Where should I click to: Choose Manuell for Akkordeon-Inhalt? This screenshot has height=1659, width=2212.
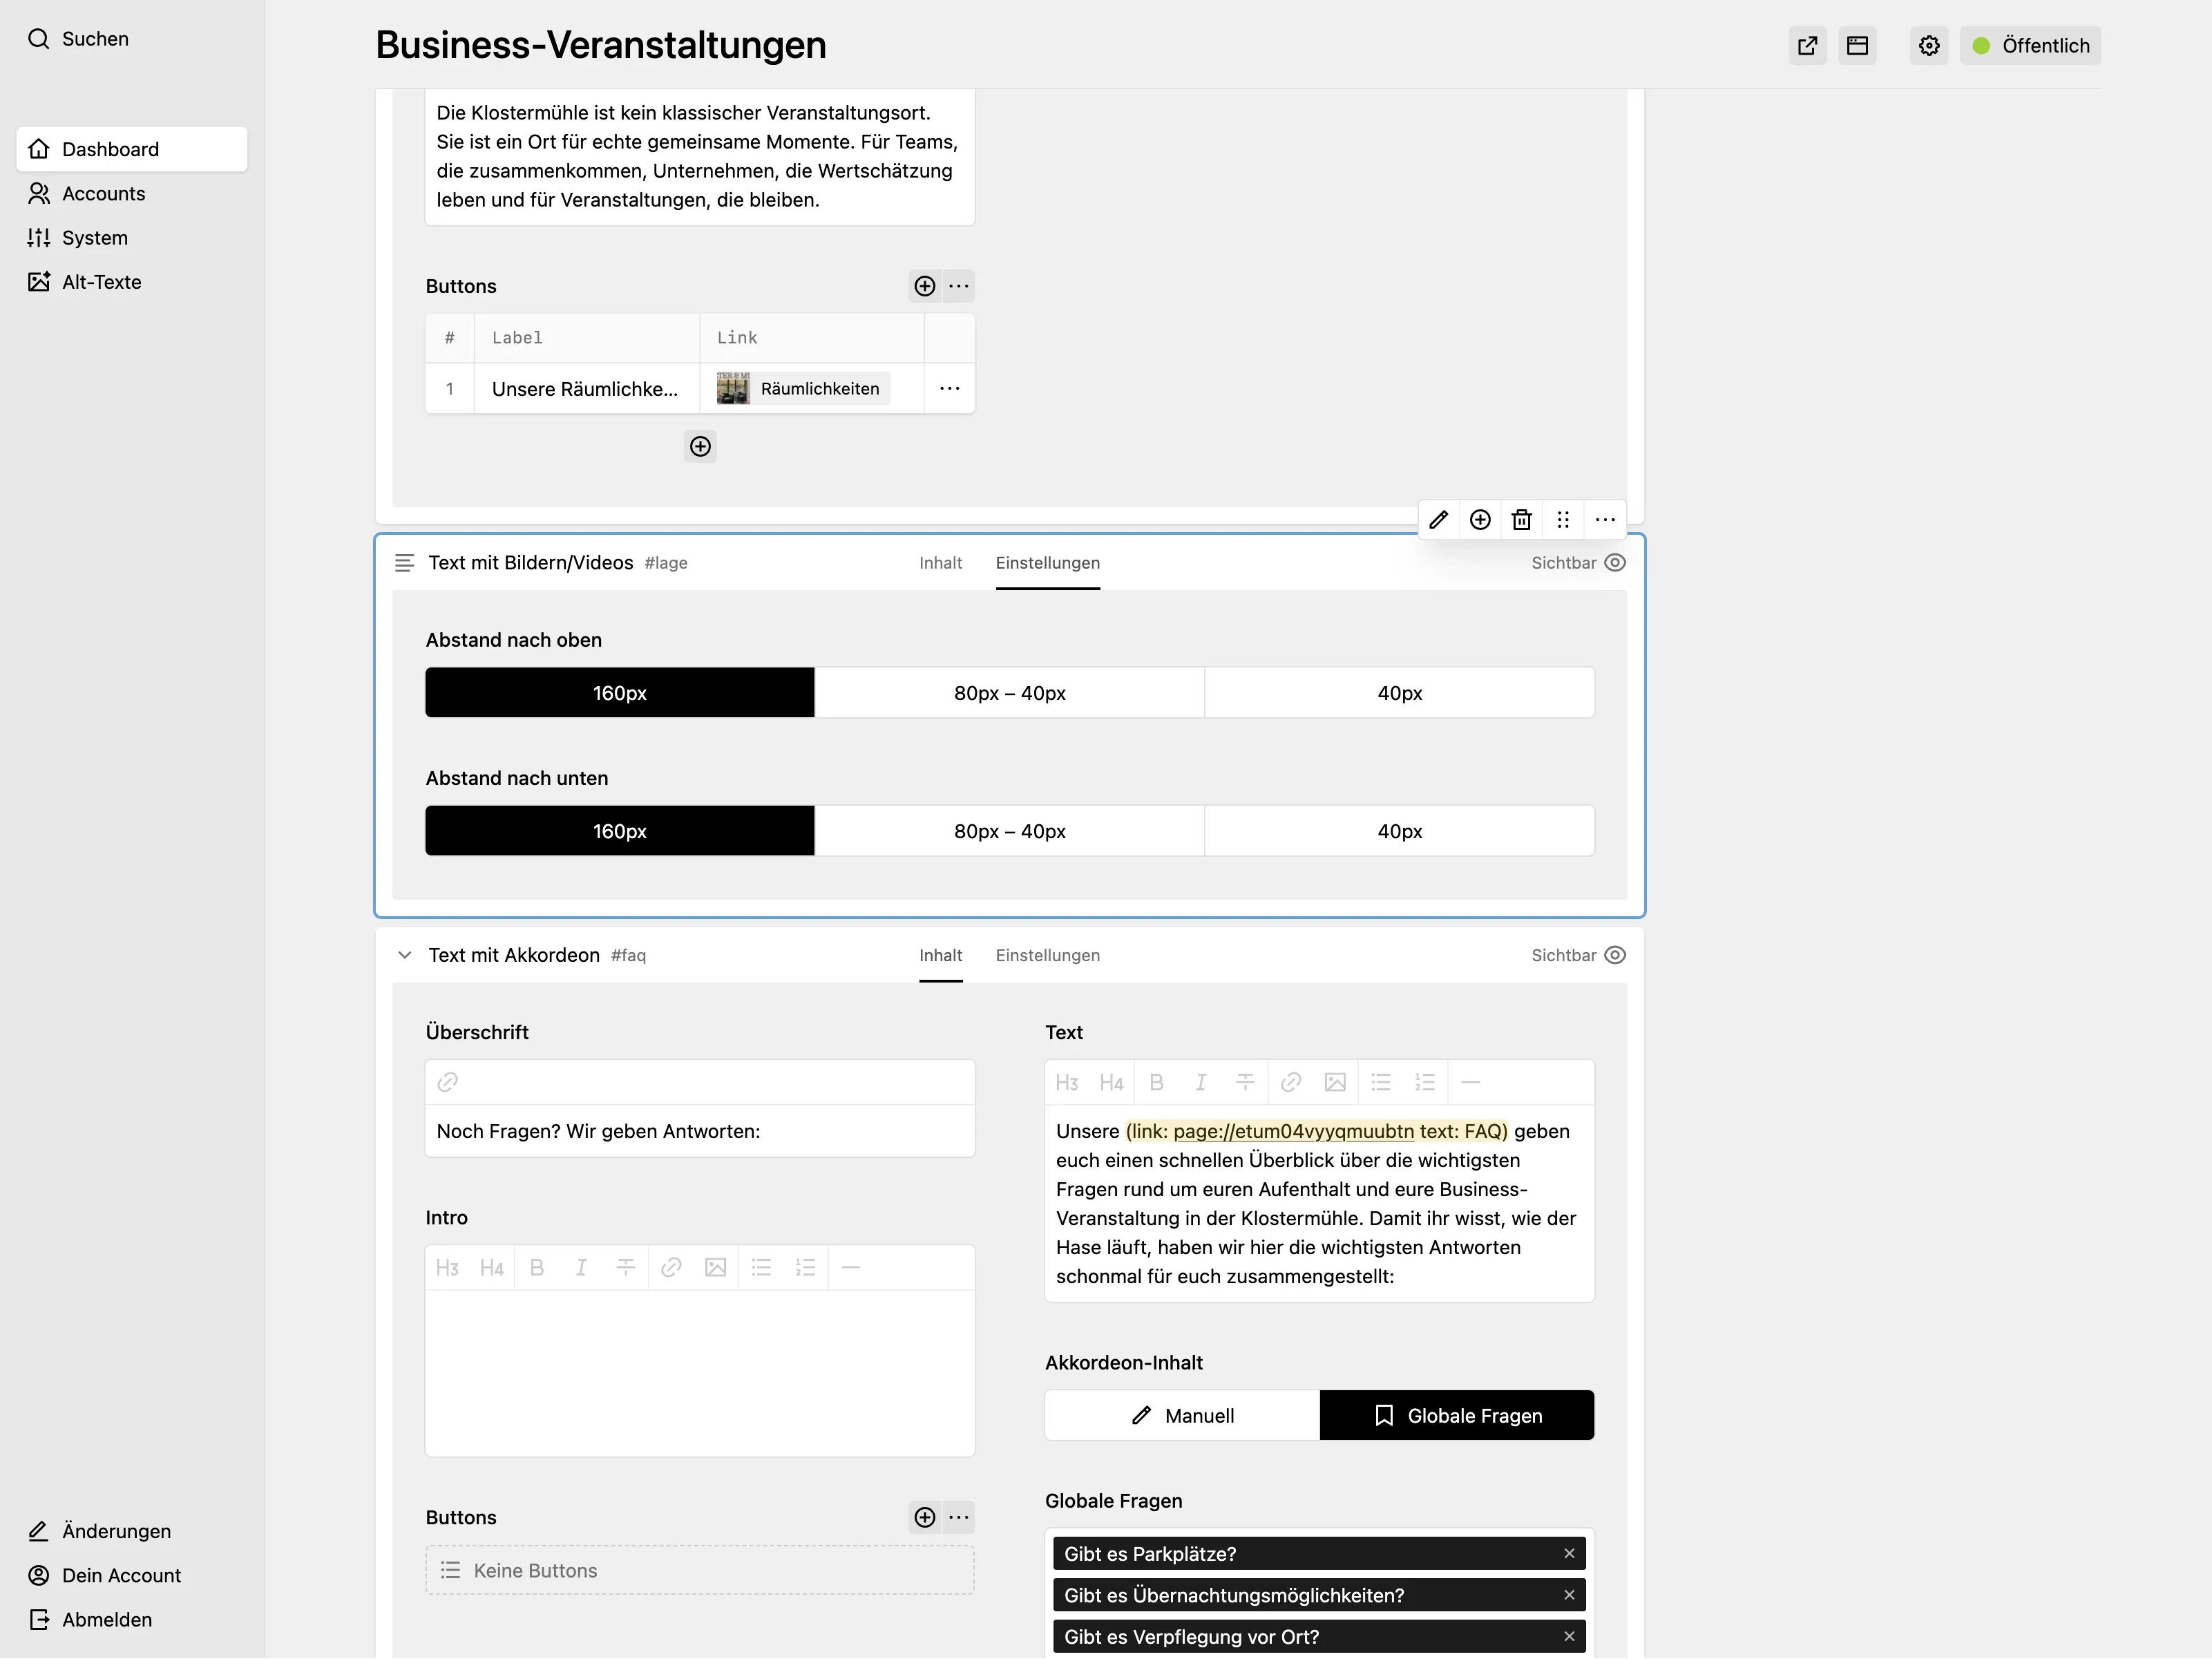pyautogui.click(x=1182, y=1415)
